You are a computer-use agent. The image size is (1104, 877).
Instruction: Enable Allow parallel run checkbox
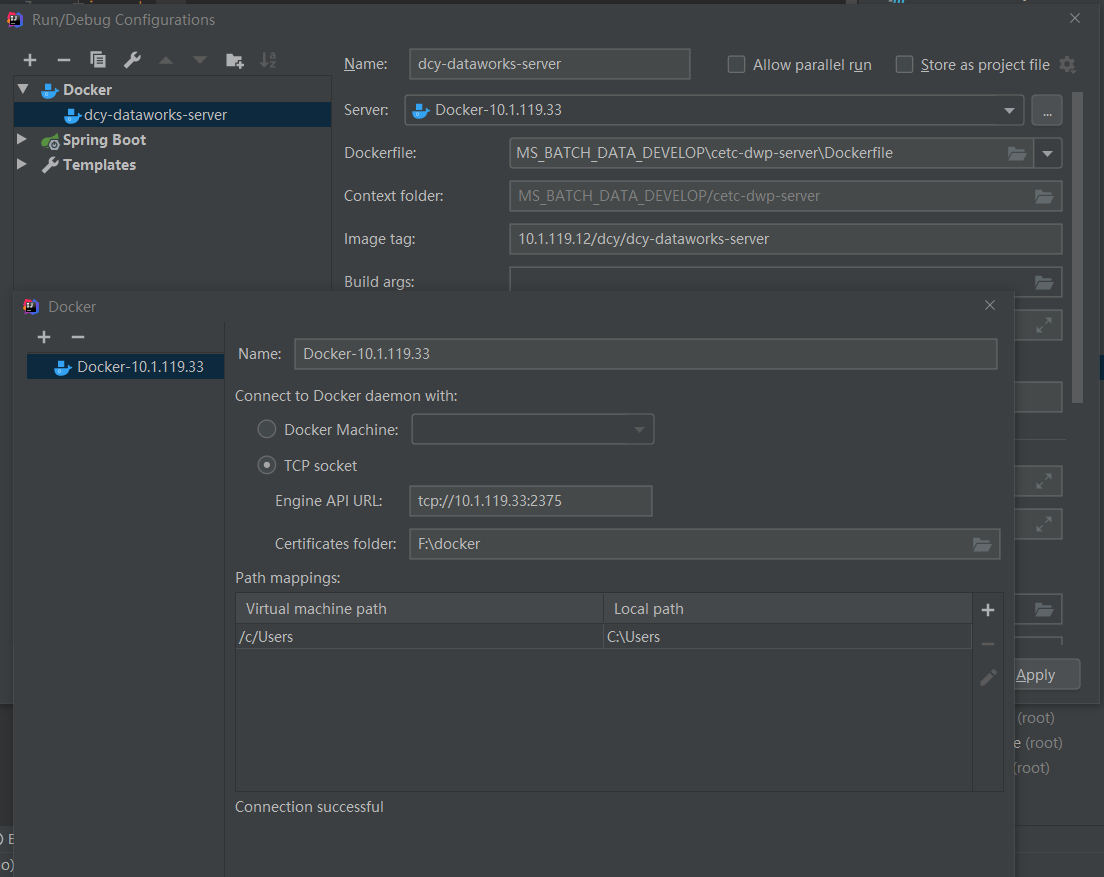point(736,65)
